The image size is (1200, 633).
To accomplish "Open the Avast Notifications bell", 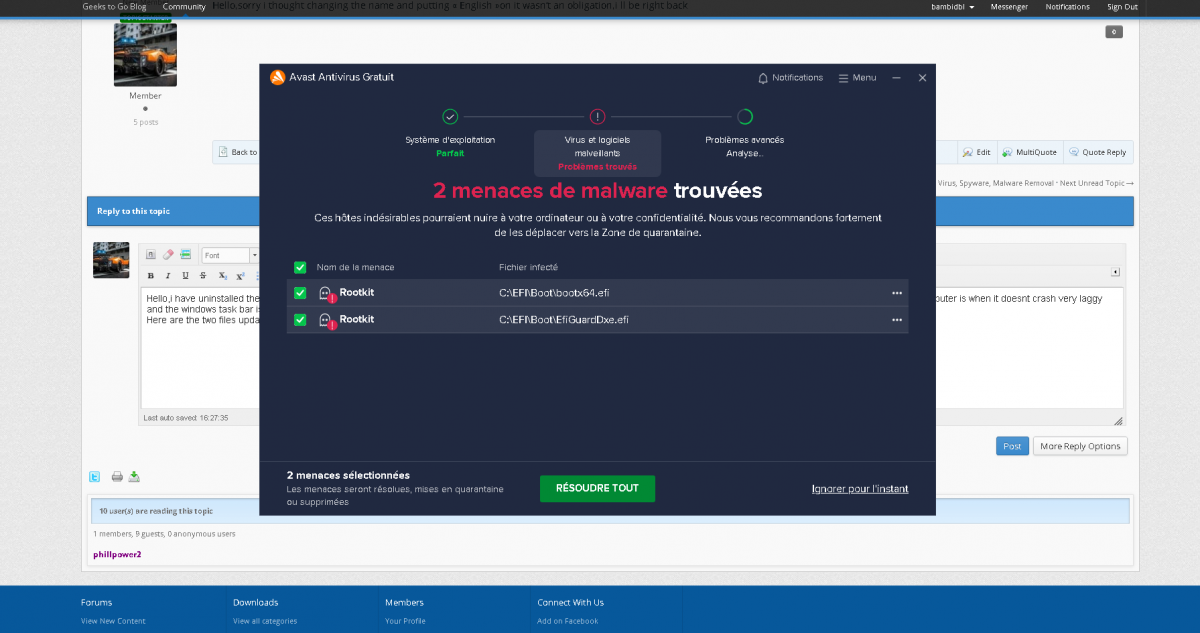I will (790, 78).
